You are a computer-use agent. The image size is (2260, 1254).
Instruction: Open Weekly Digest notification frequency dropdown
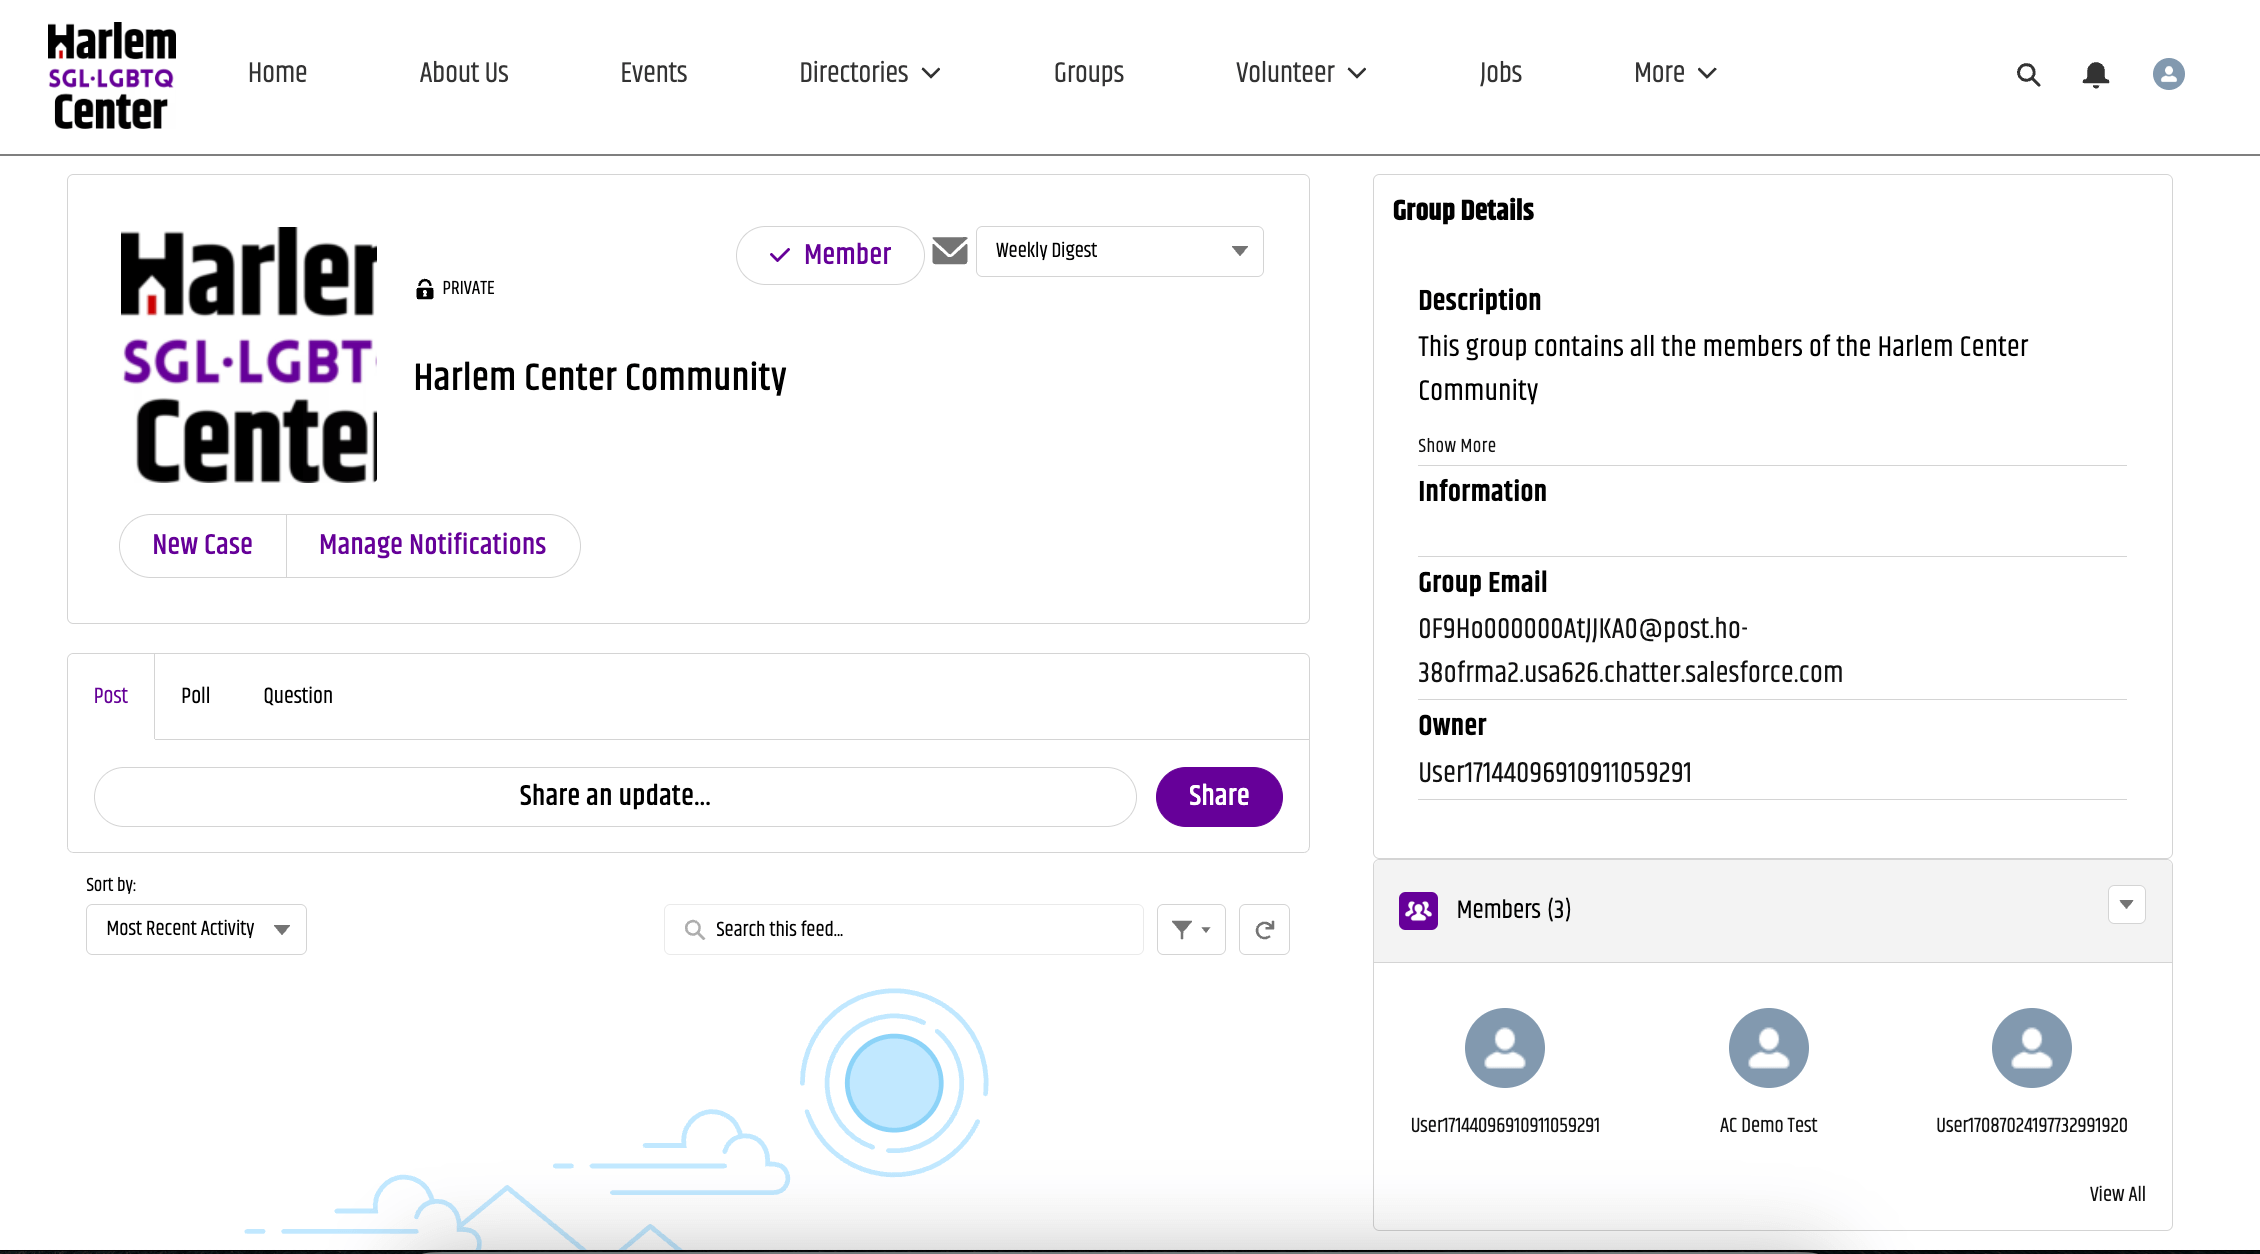1119,251
